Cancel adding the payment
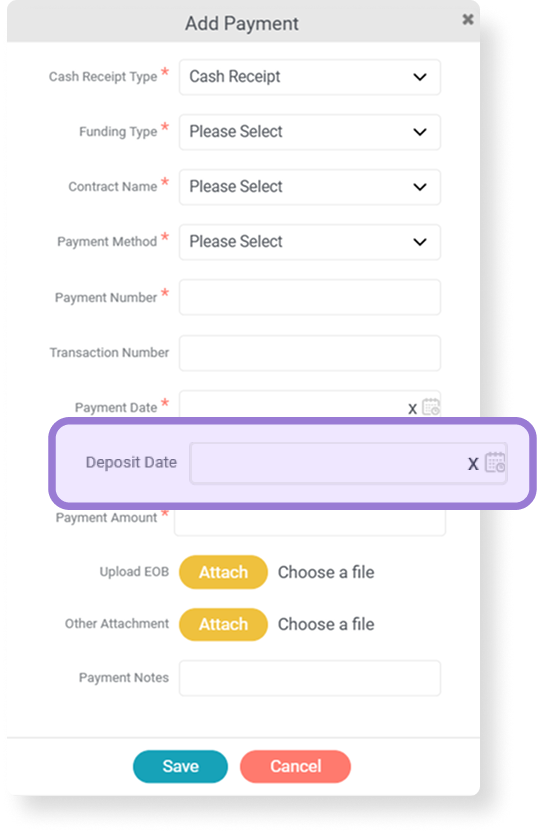Viewport: 537px width, 833px height. click(295, 766)
